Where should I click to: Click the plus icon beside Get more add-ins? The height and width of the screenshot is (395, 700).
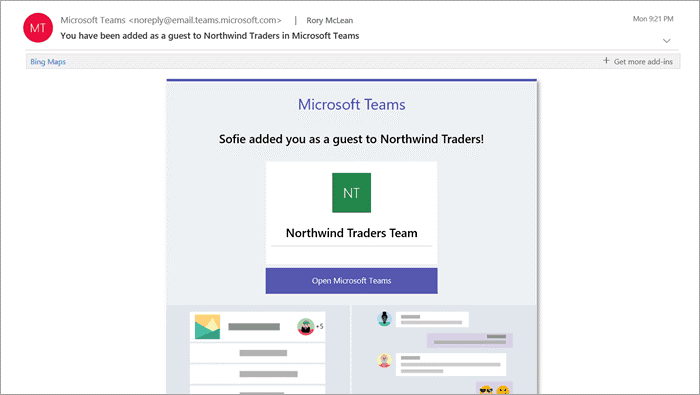[606, 60]
